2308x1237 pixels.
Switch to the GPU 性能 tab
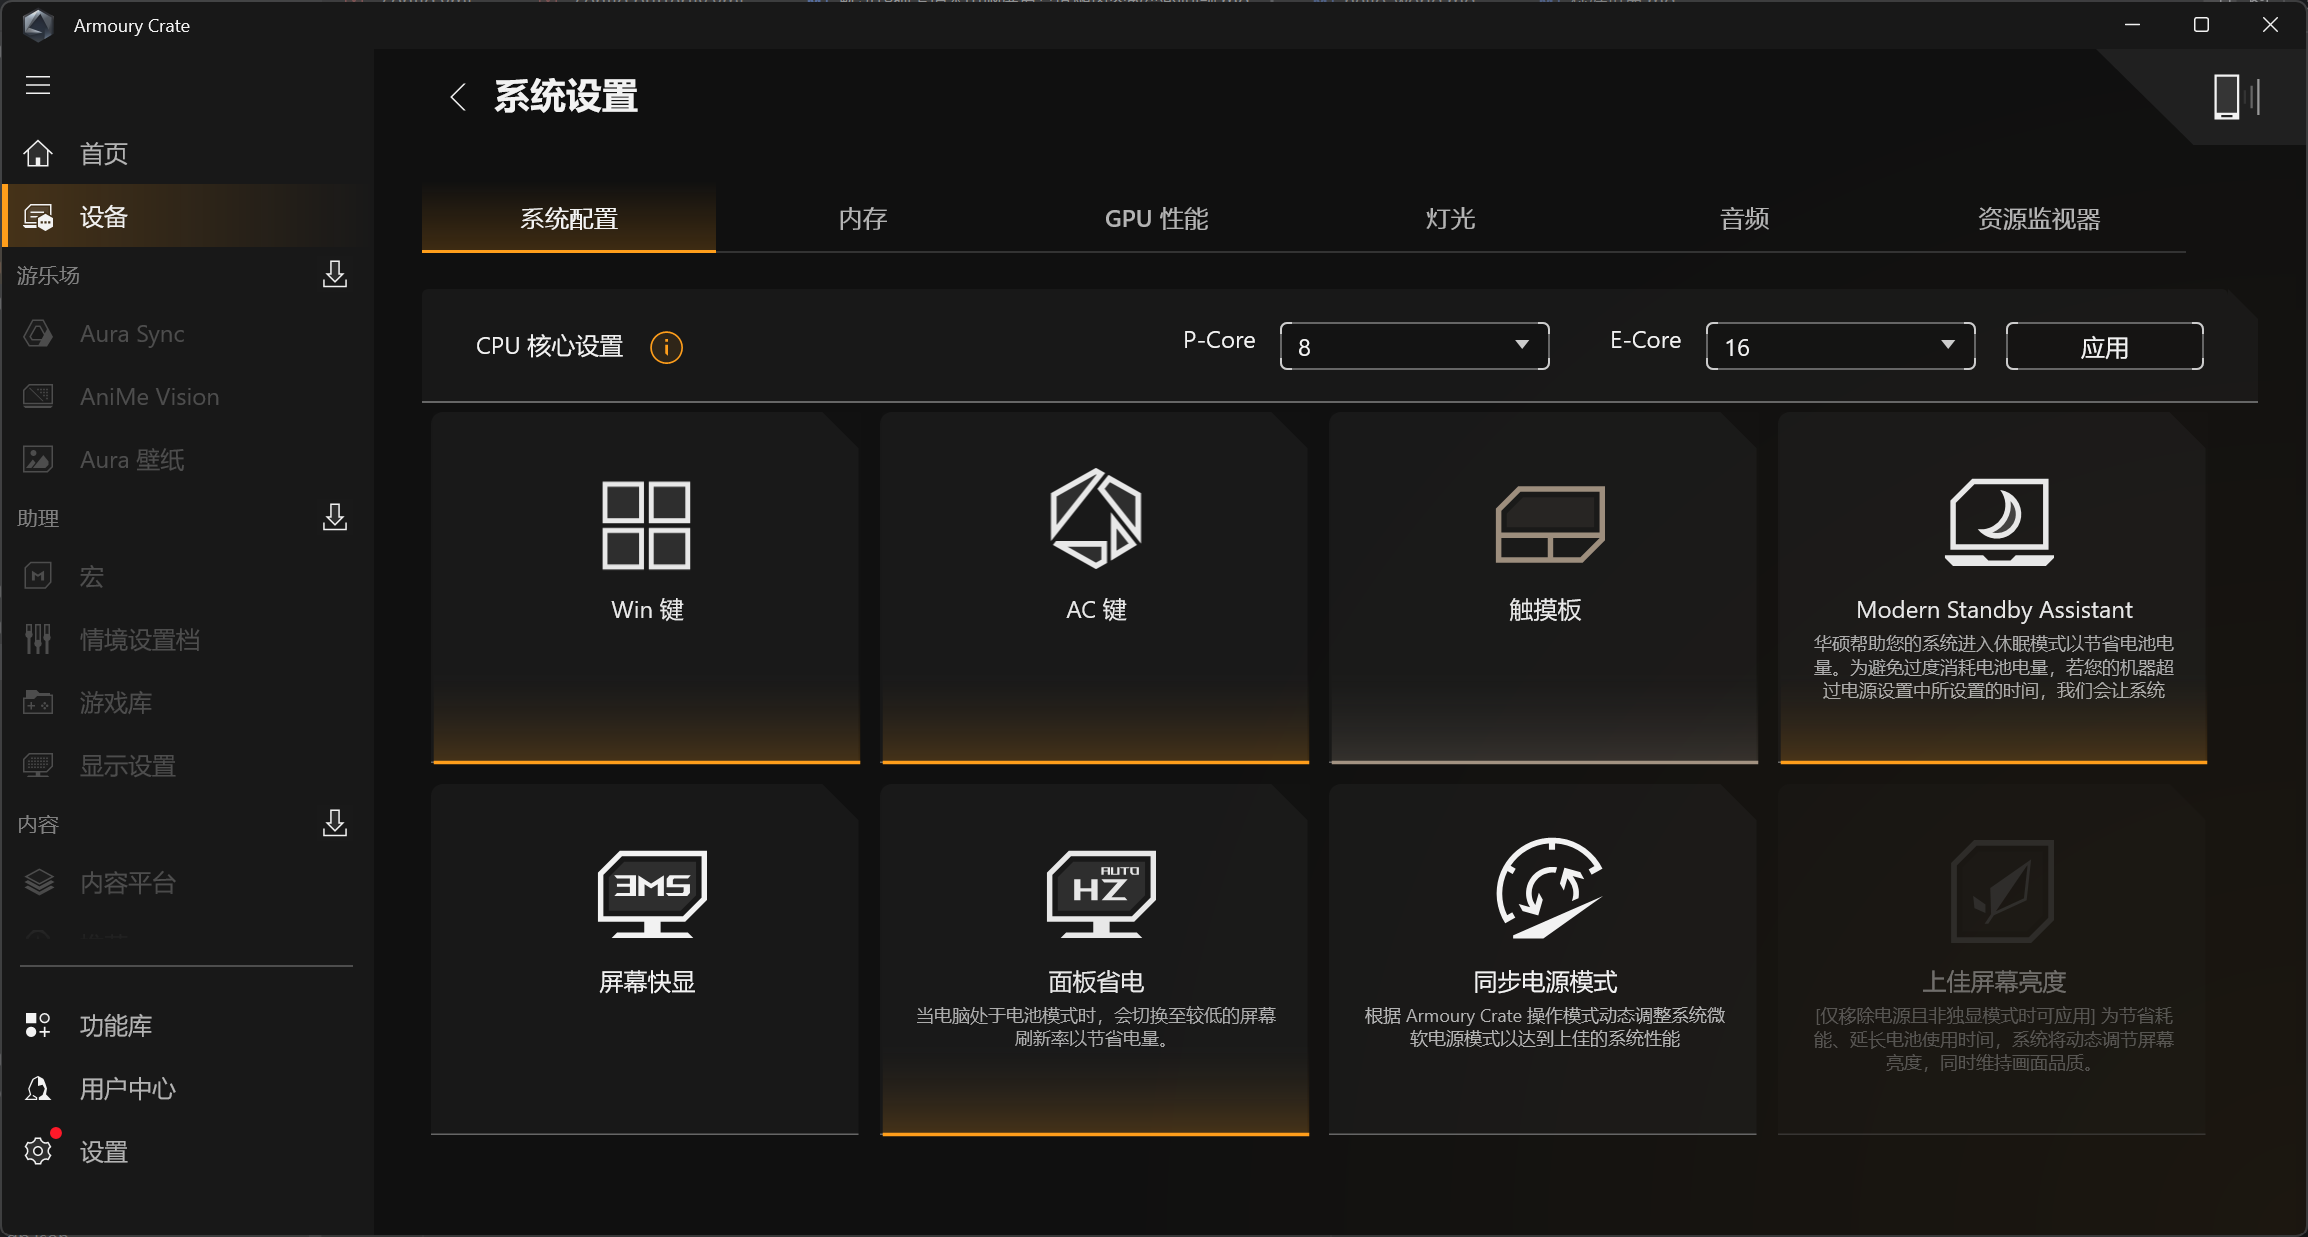pos(1157,219)
